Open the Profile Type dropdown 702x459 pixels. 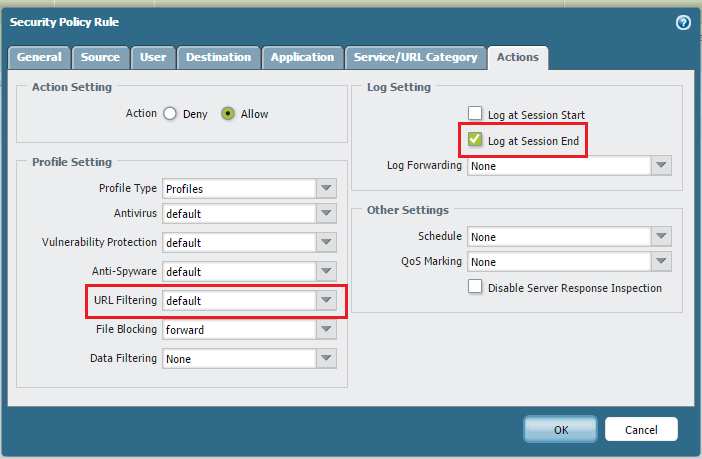(x=327, y=189)
